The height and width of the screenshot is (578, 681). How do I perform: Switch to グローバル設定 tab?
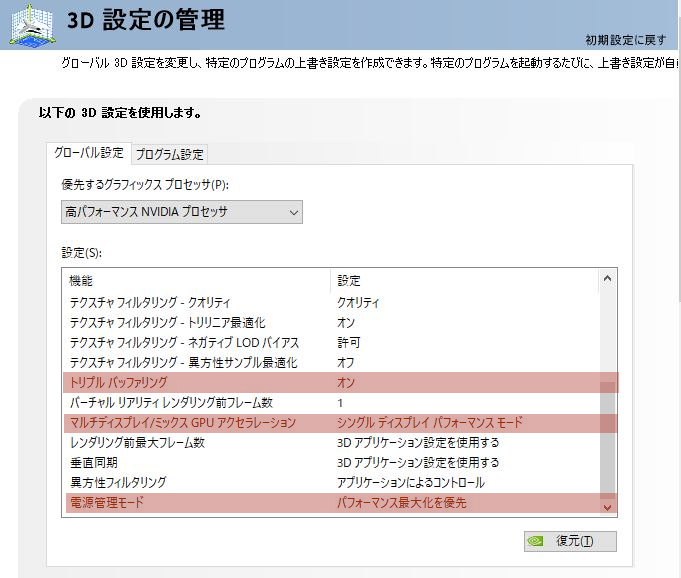89,153
